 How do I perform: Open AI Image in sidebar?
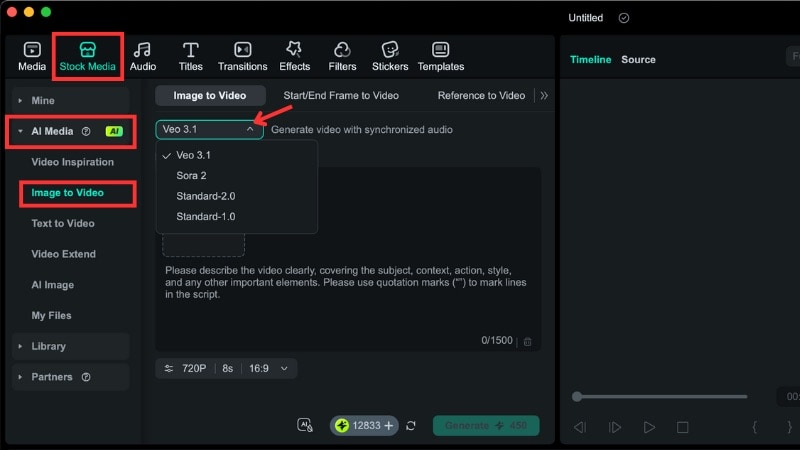tap(53, 285)
